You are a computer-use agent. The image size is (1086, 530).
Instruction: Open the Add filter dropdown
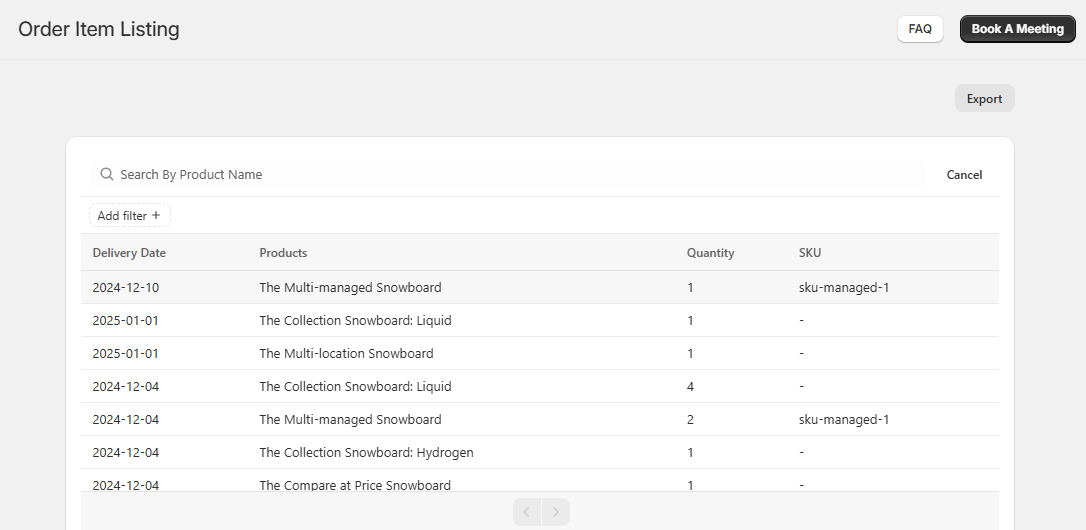tap(129, 216)
